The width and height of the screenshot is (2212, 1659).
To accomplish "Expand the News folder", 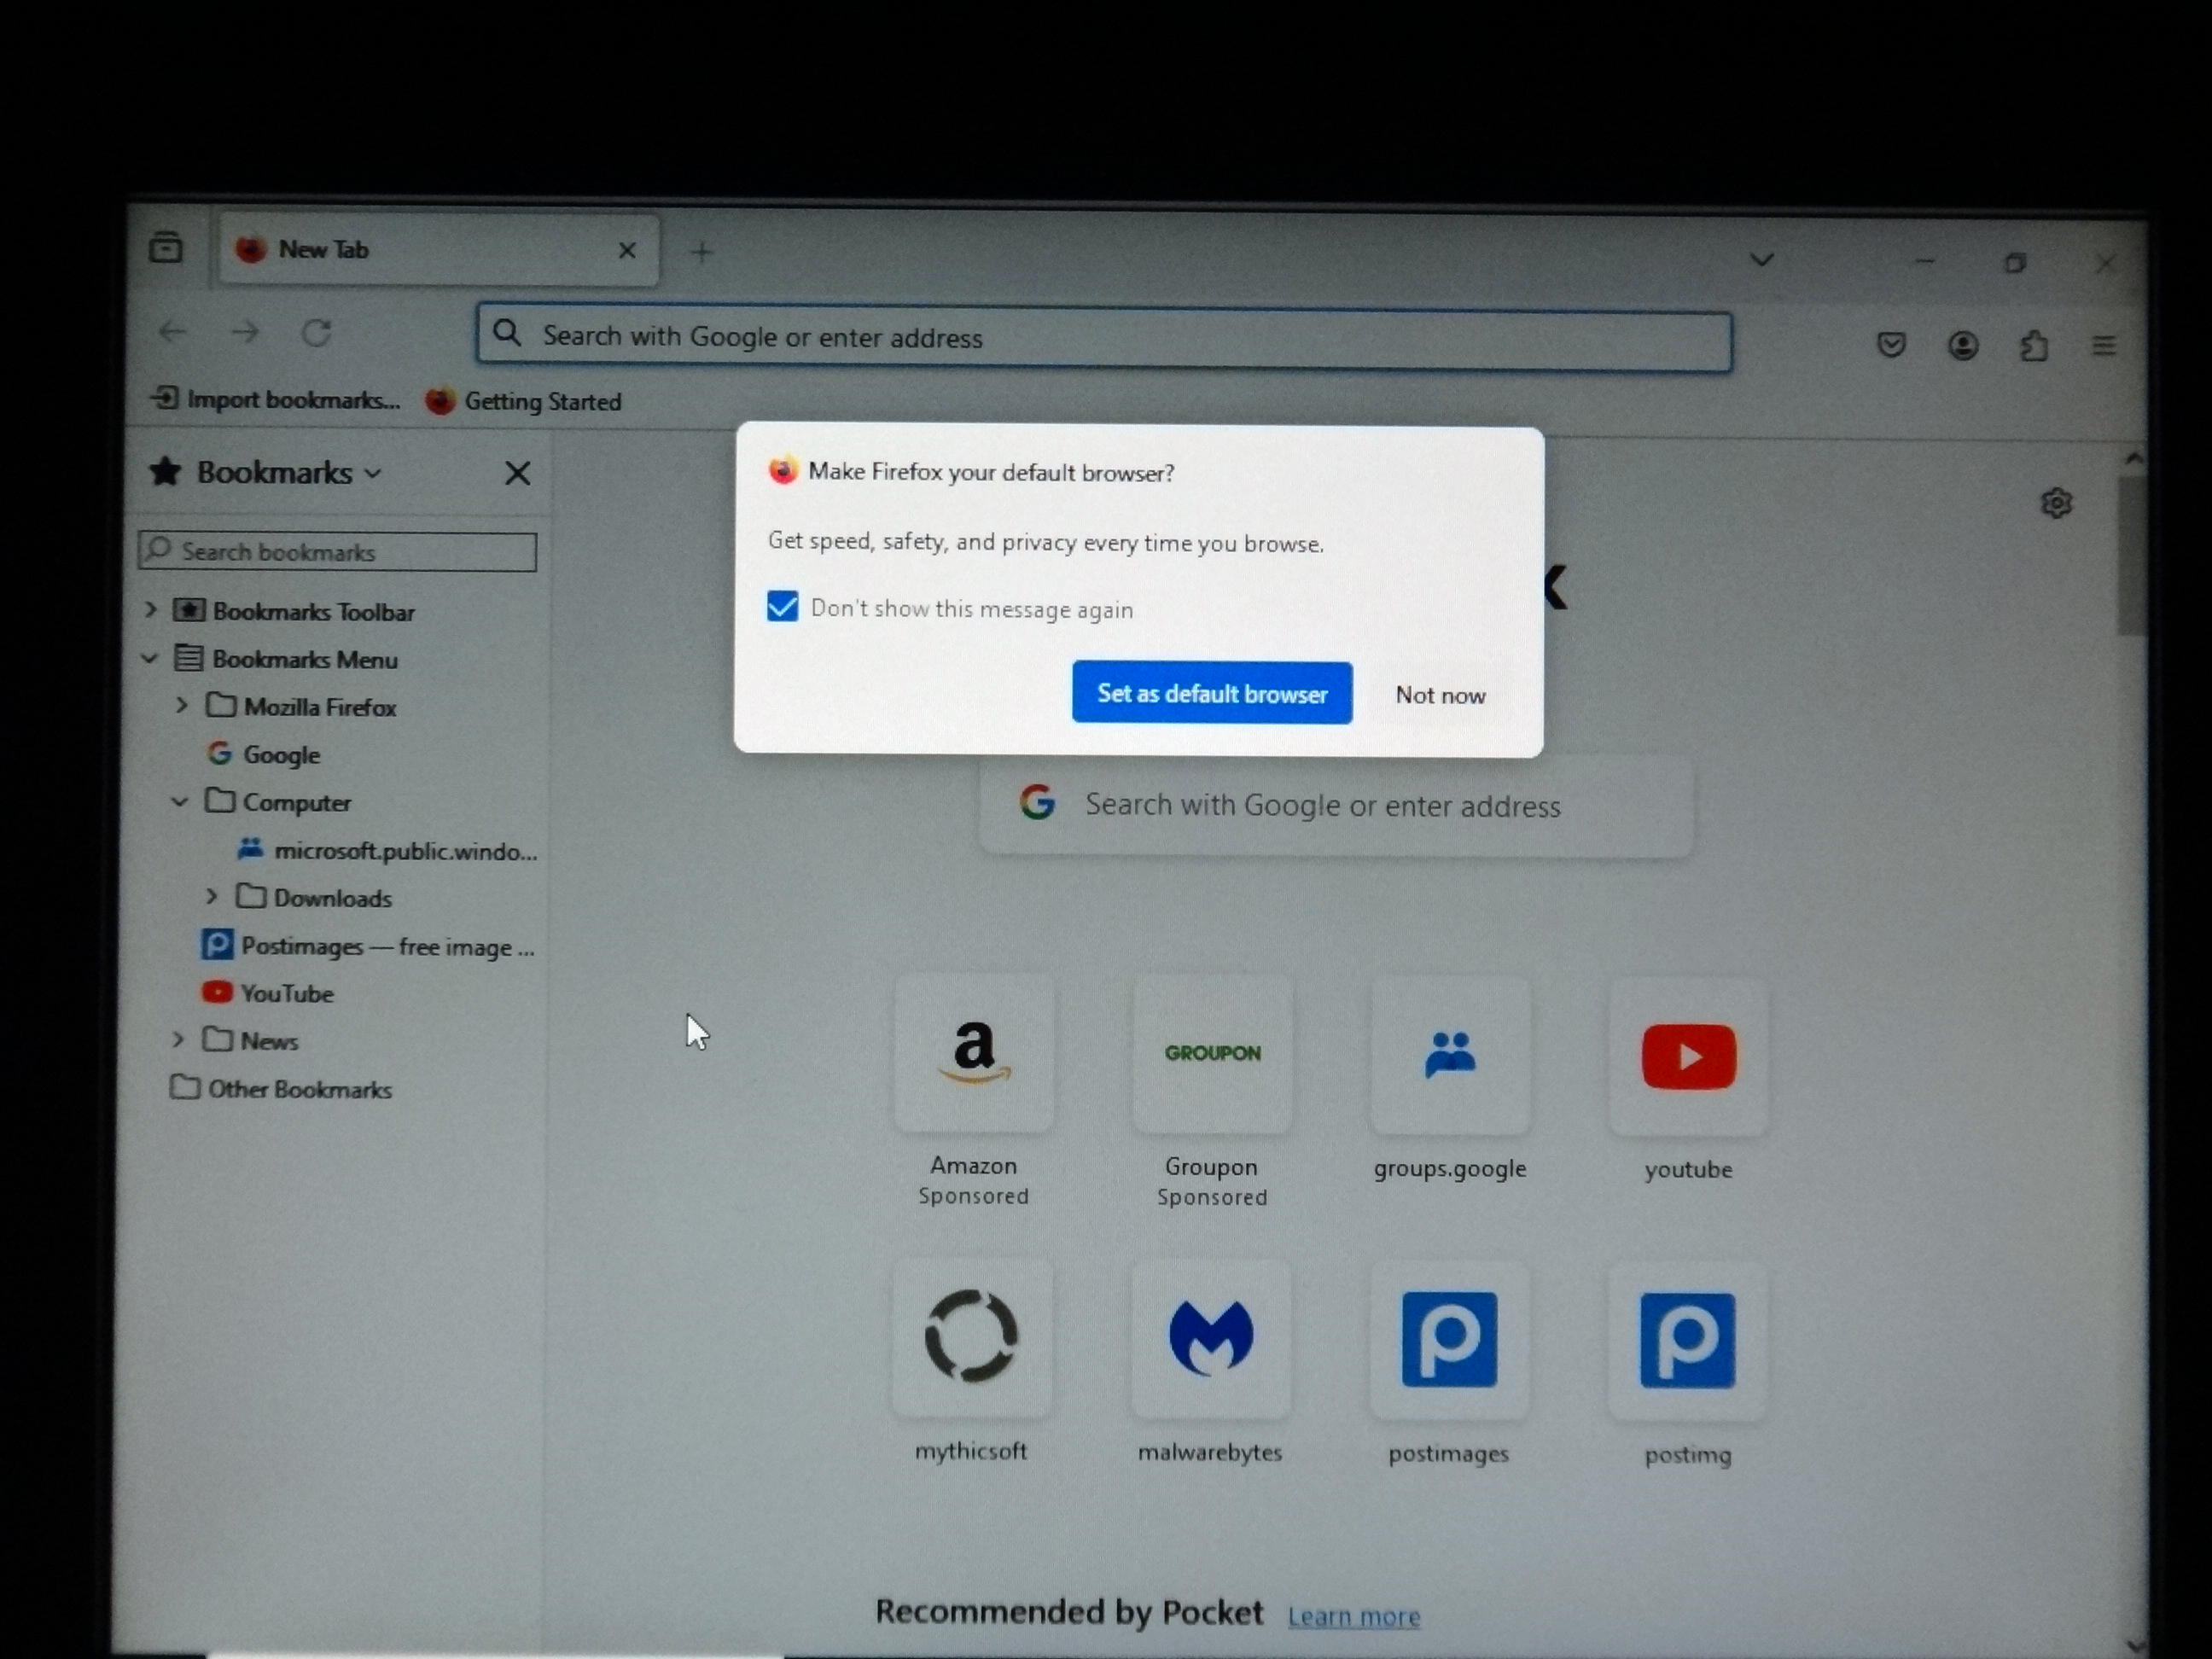I will point(178,1040).
